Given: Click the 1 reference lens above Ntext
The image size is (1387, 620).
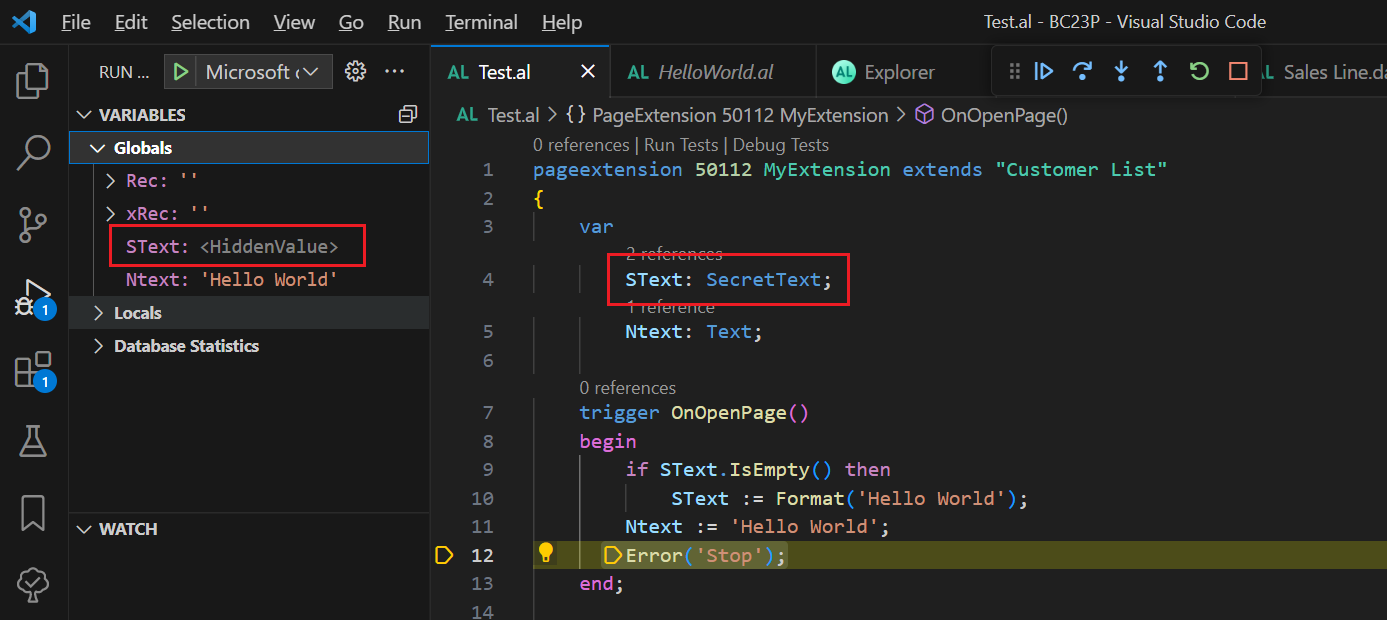Looking at the screenshot, I should pyautogui.click(x=670, y=307).
